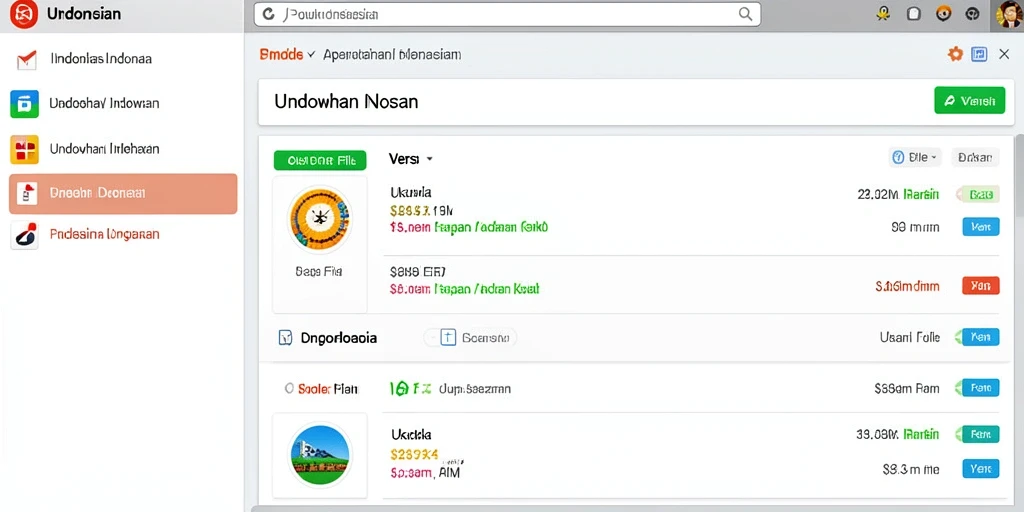The width and height of the screenshot is (1024, 512).
Task: Open Undoohav Indowan sidebar item
Action: pos(123,103)
